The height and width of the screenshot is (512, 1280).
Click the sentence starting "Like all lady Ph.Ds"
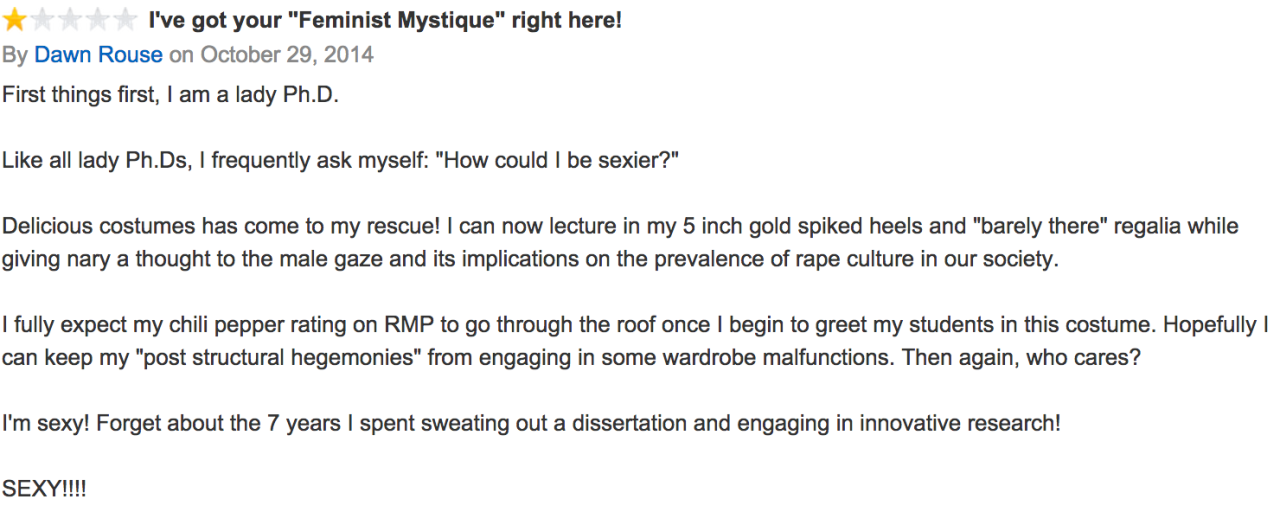click(341, 160)
